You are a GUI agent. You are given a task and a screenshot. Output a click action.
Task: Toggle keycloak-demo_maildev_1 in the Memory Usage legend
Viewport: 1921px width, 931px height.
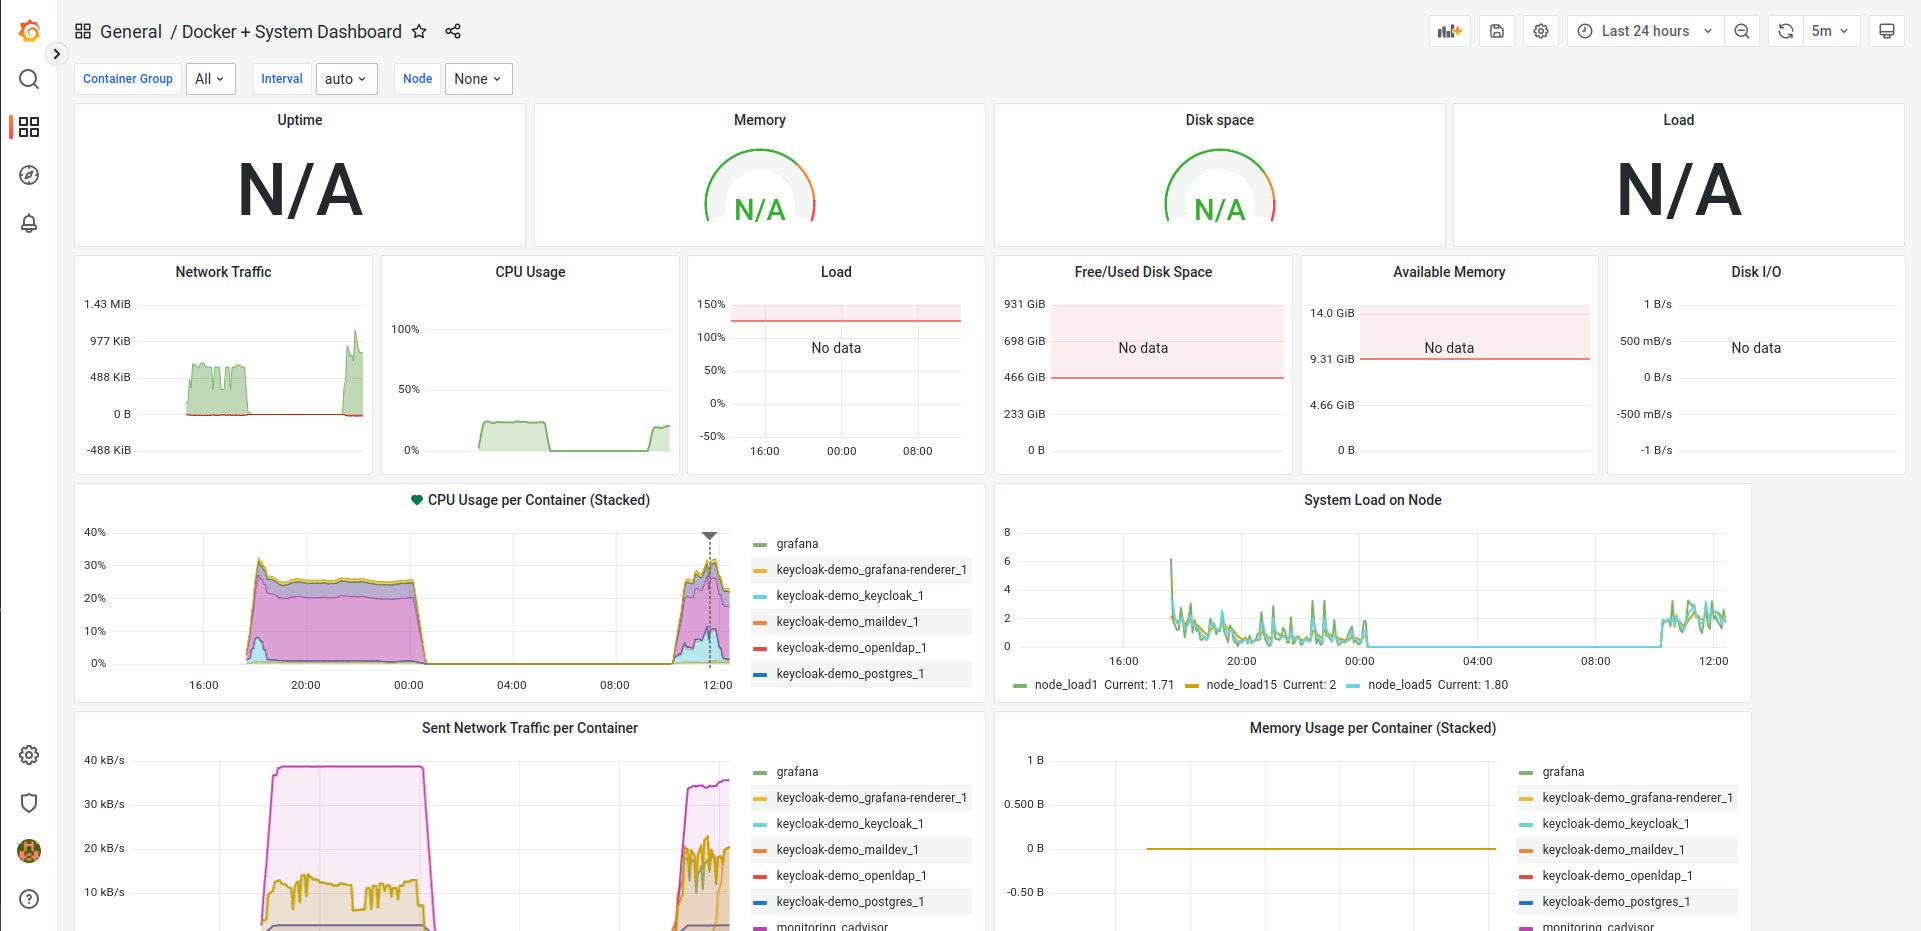(x=1613, y=850)
